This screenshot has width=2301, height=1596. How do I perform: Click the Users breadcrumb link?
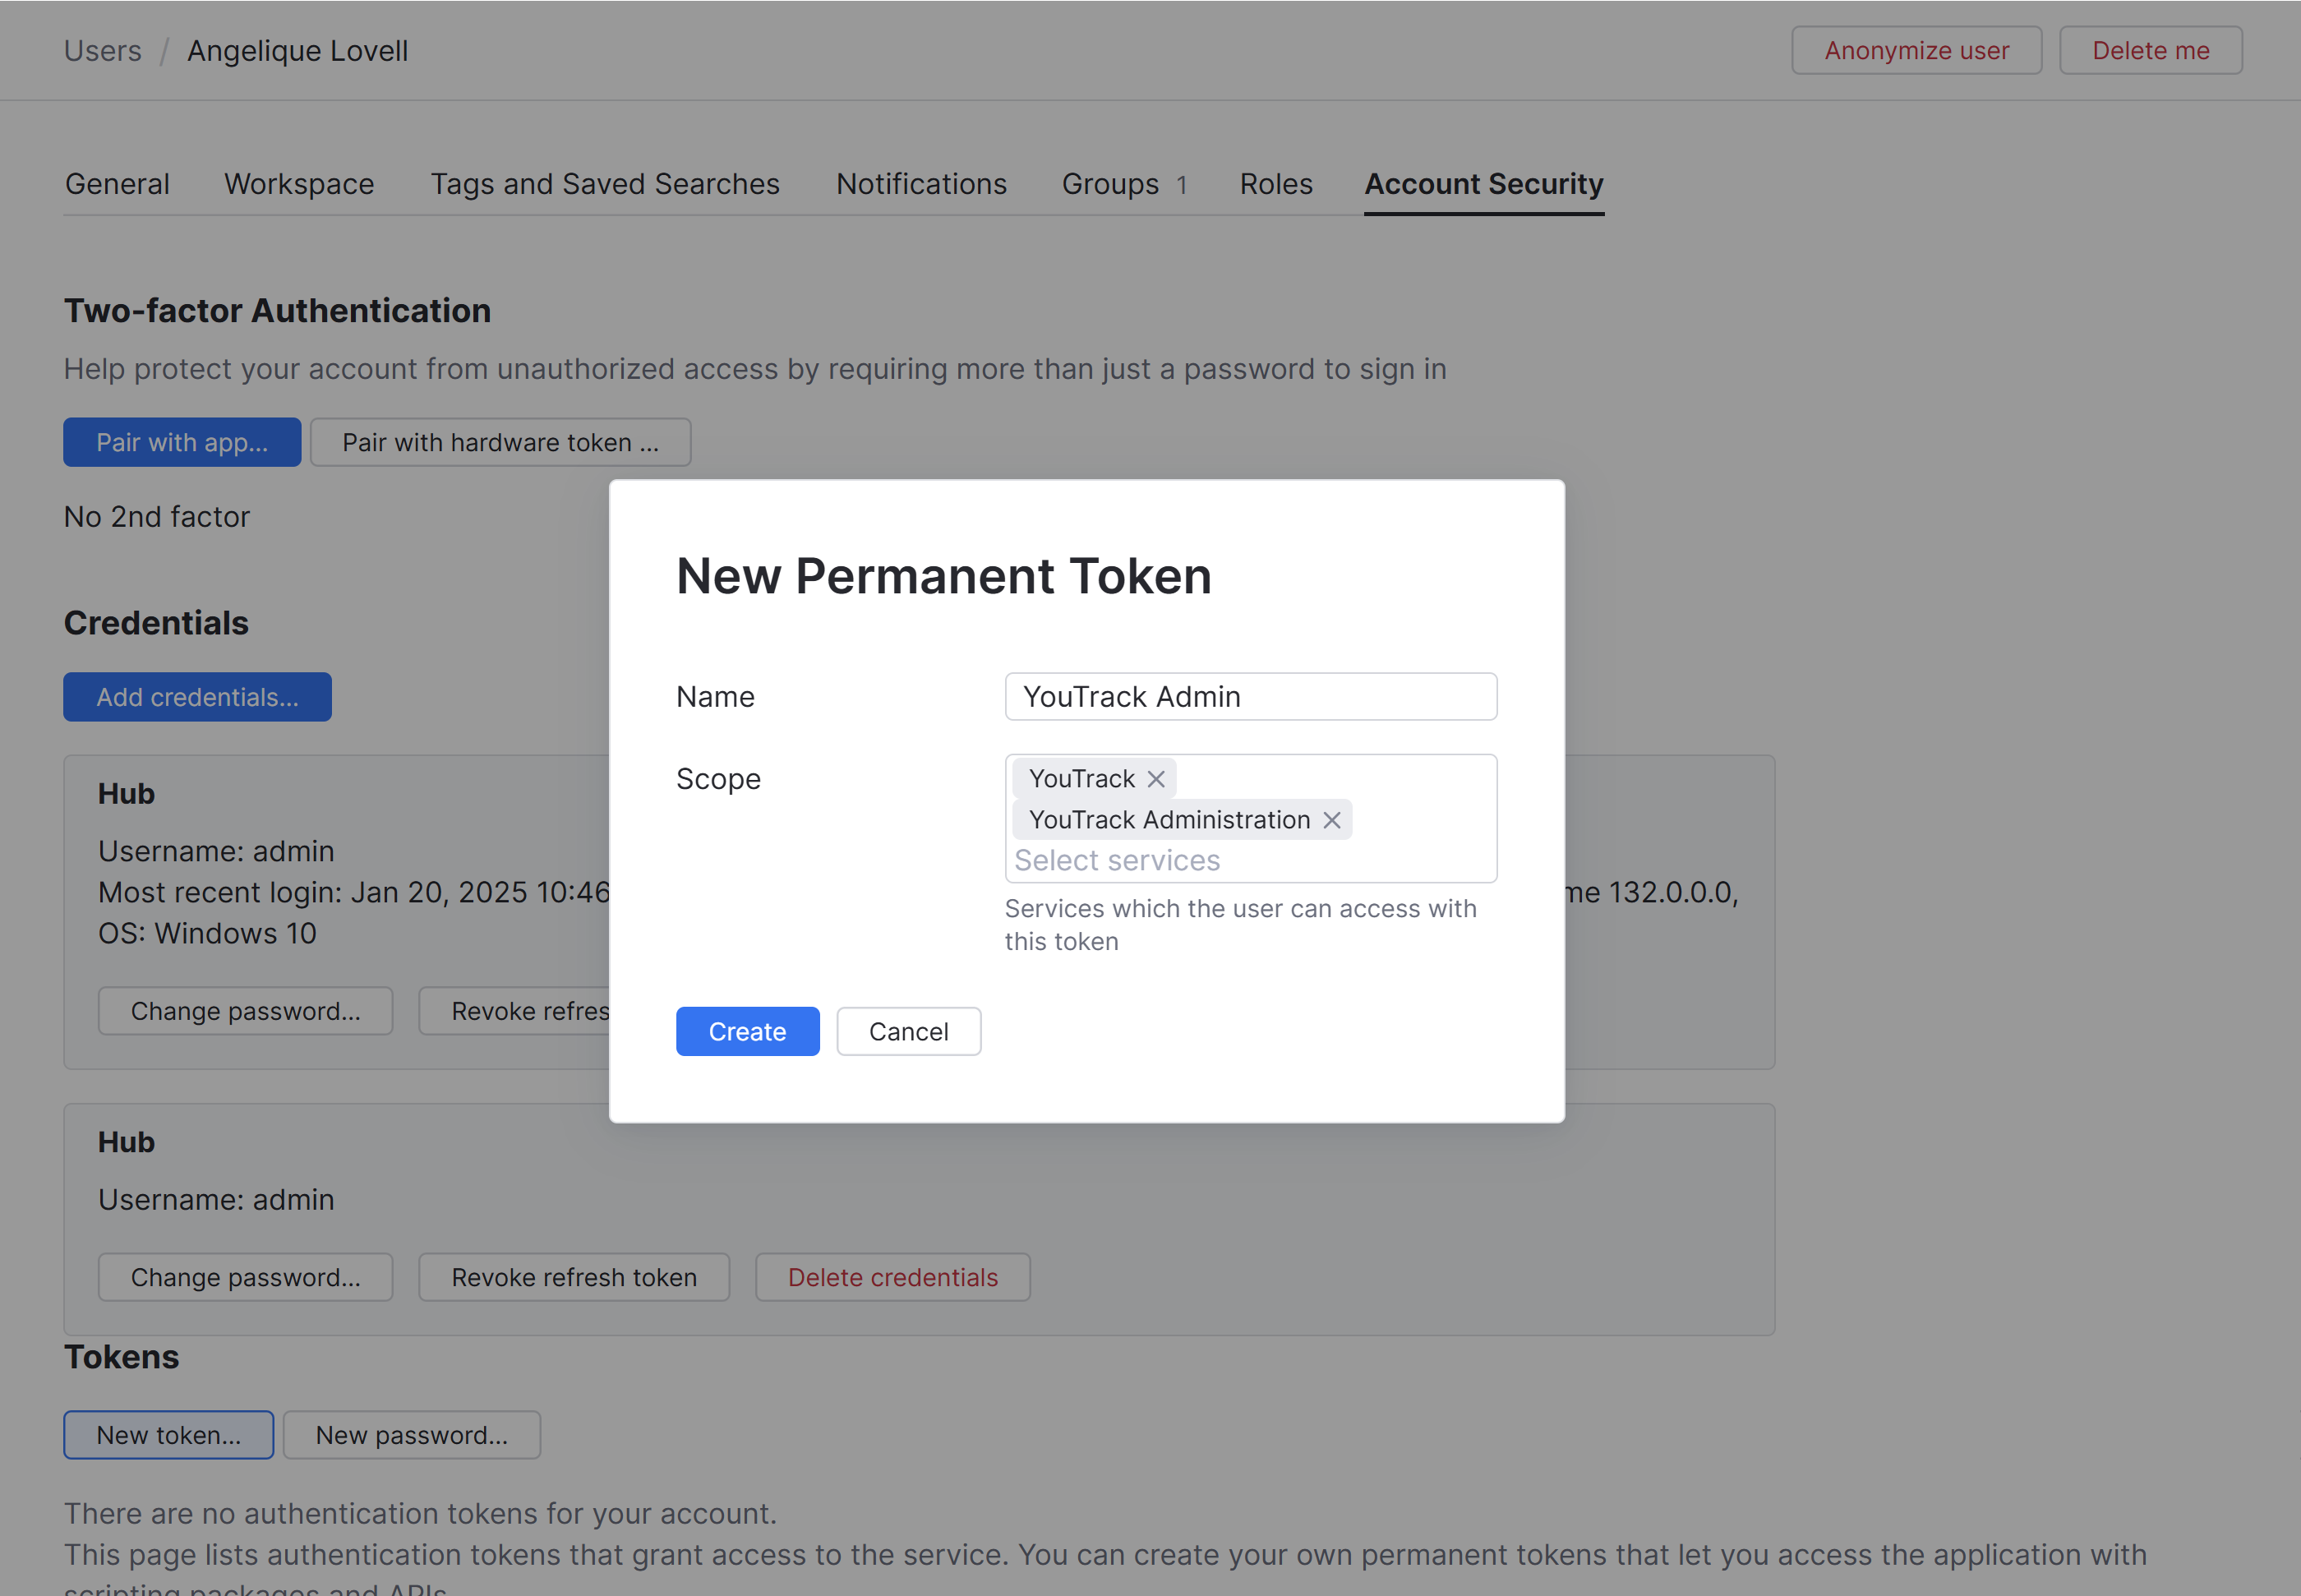point(103,51)
